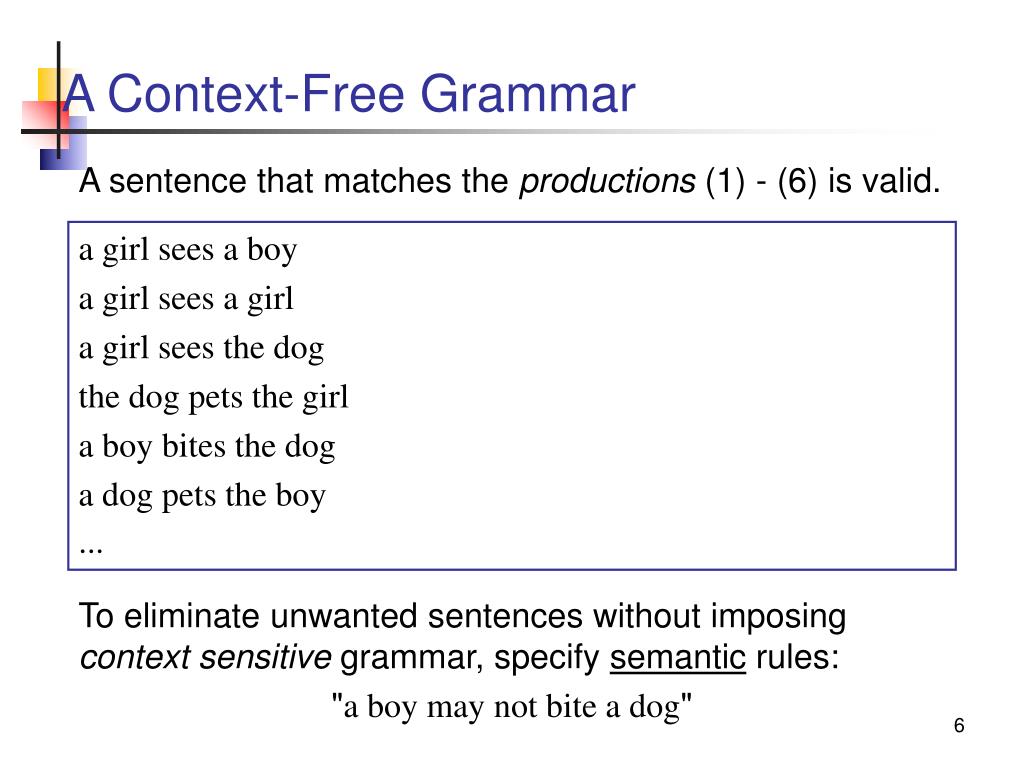1024x768 pixels.
Task: Click the slide title 'A Context-Free Grammar'
Action: click(x=349, y=94)
